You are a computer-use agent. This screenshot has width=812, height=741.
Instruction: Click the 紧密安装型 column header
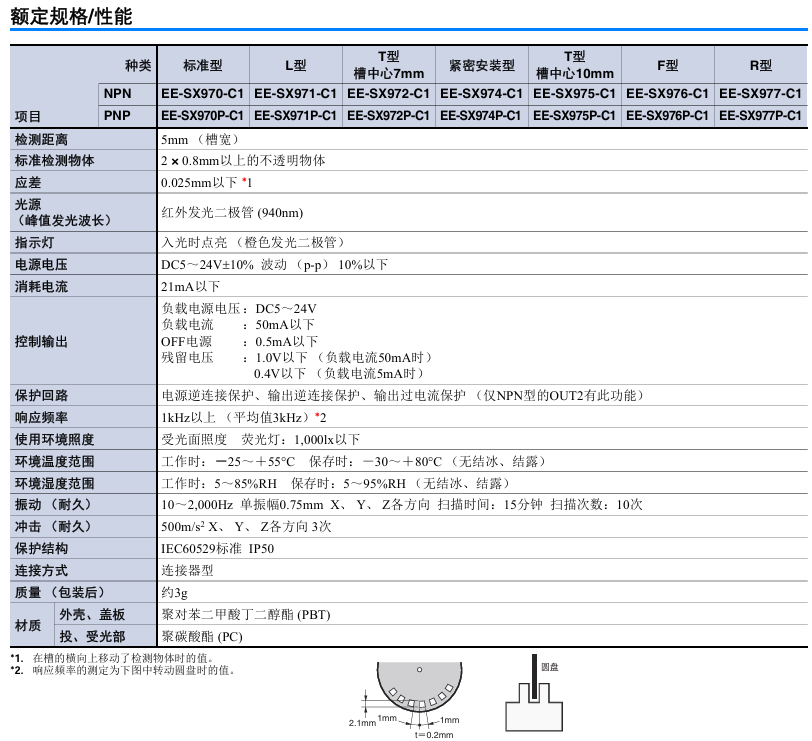481,66
